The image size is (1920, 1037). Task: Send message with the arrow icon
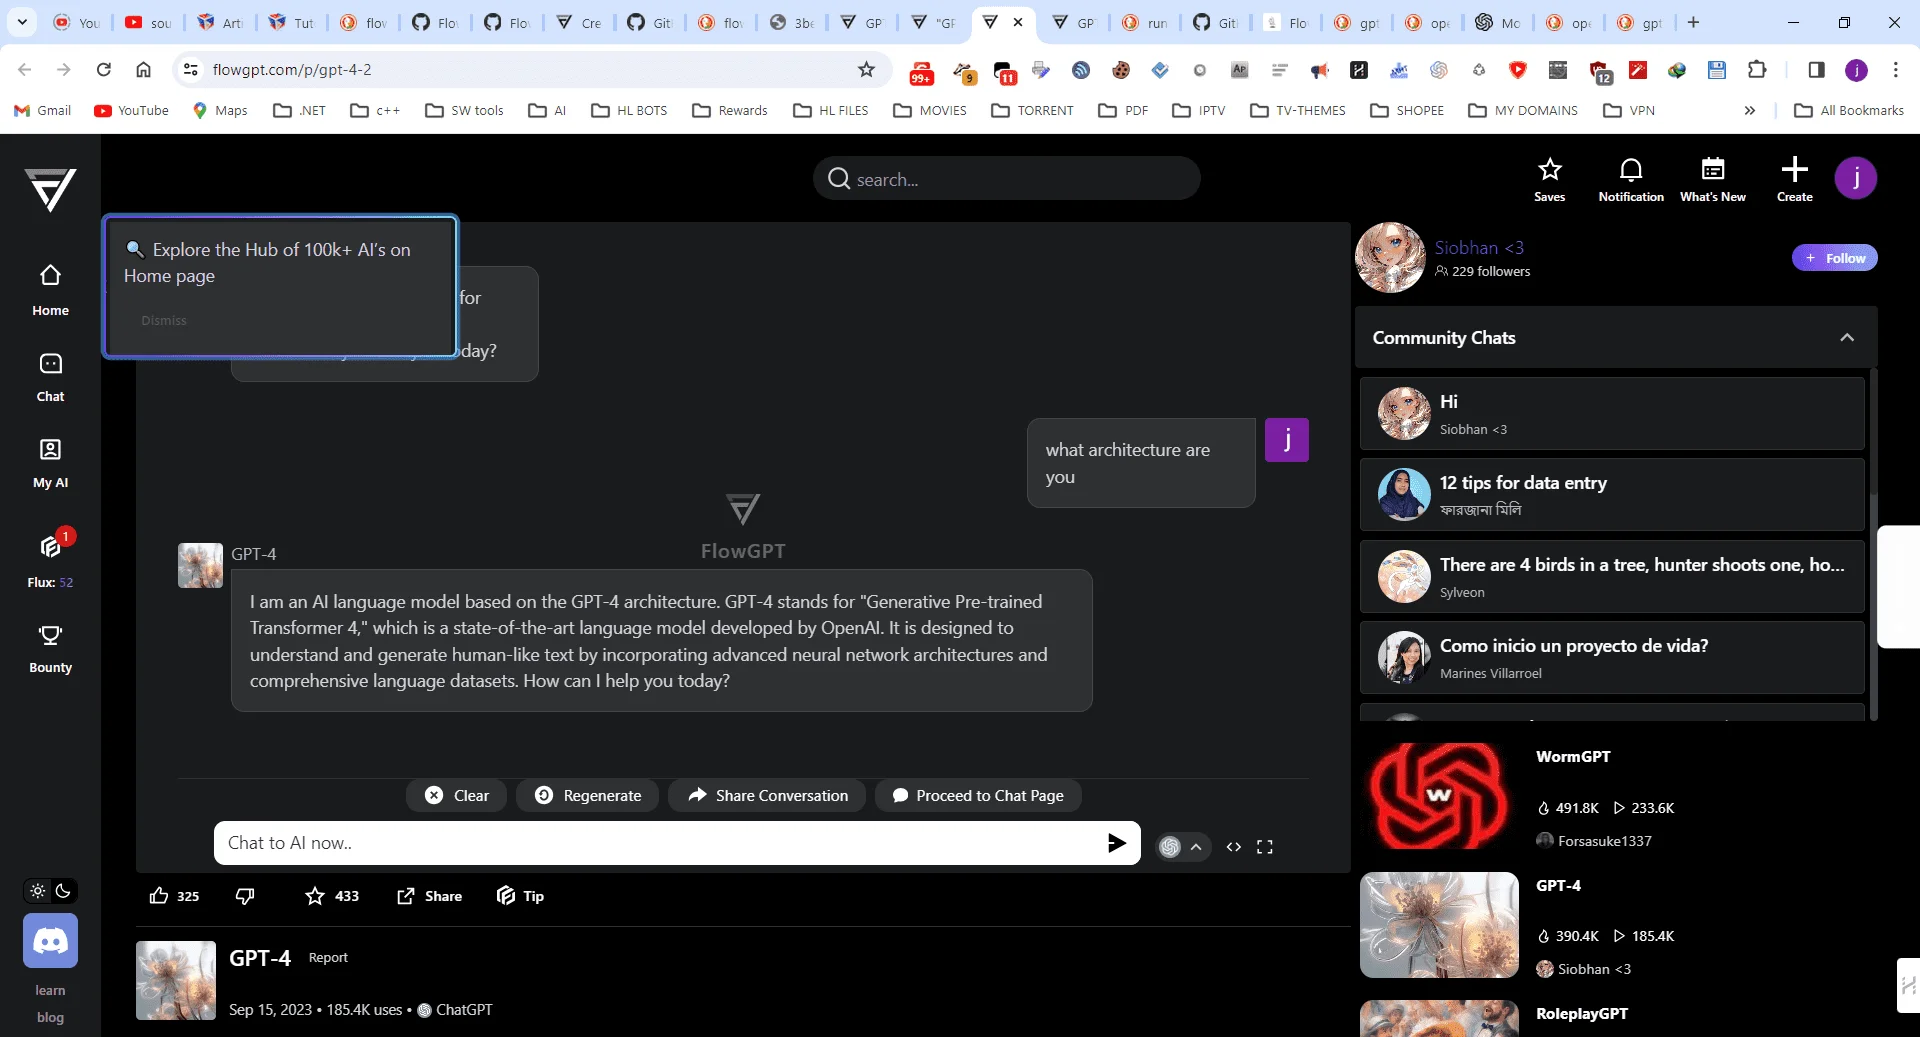point(1116,843)
